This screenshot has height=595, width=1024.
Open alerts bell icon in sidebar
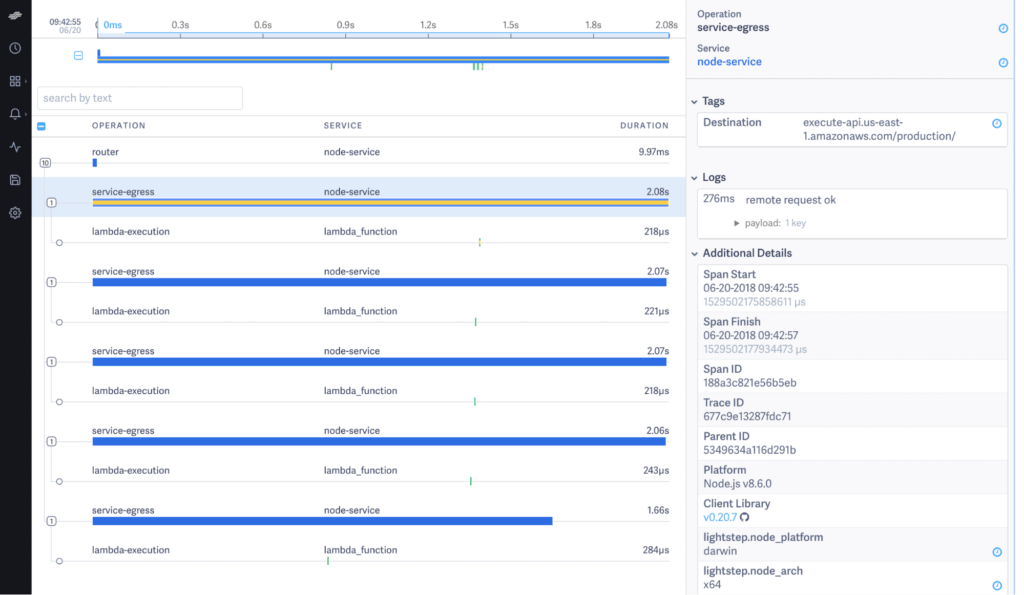15,114
